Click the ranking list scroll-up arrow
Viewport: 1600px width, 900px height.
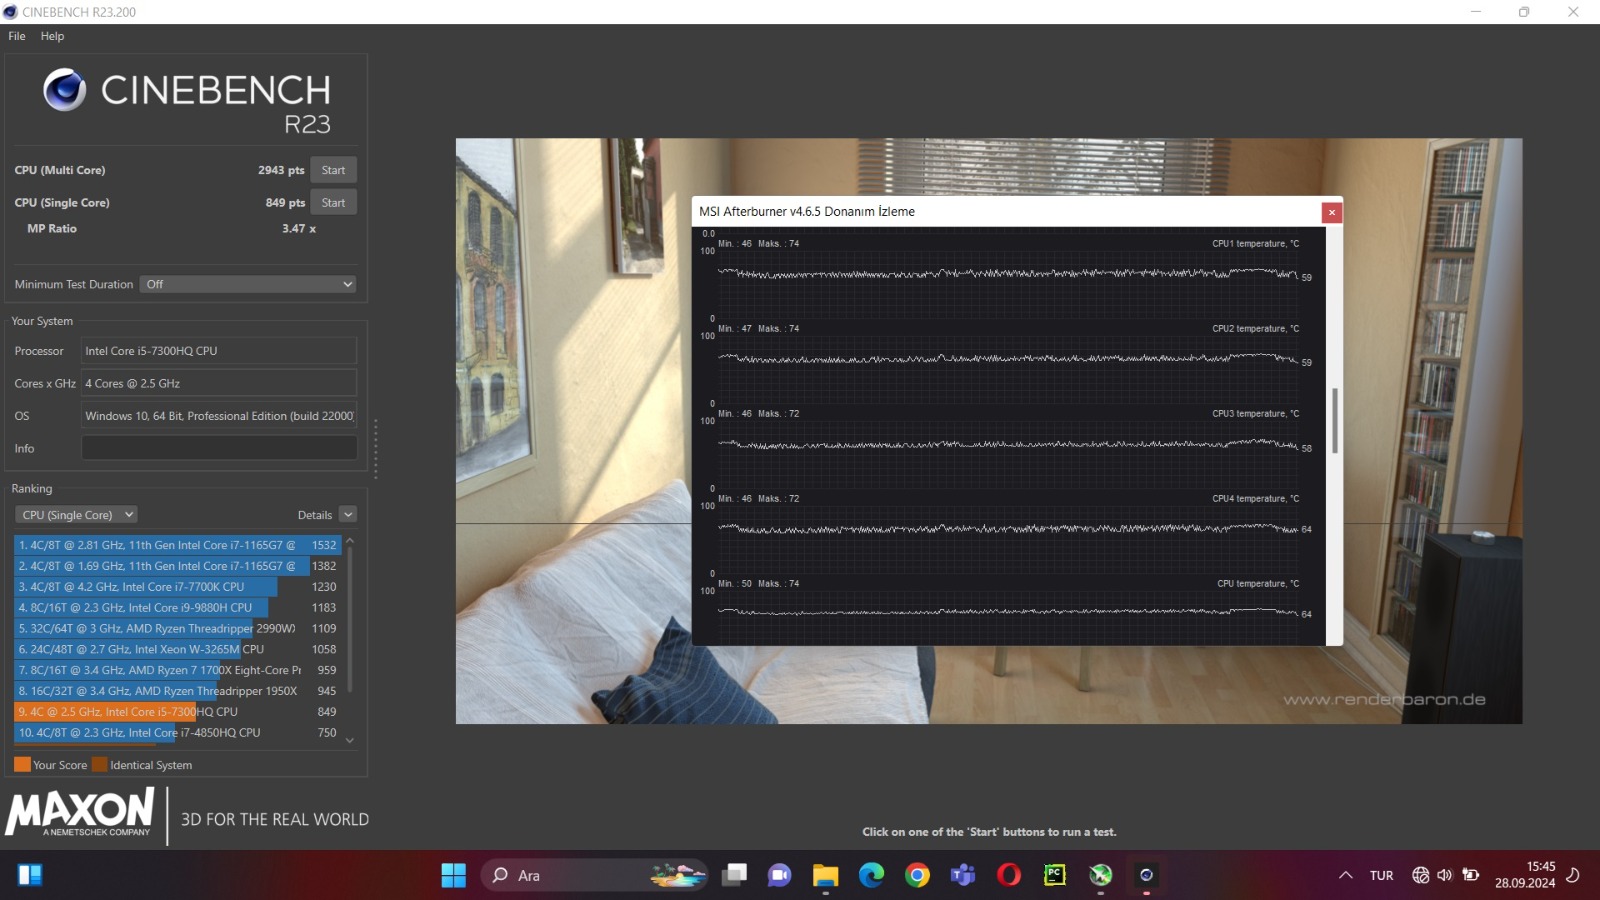coord(350,540)
